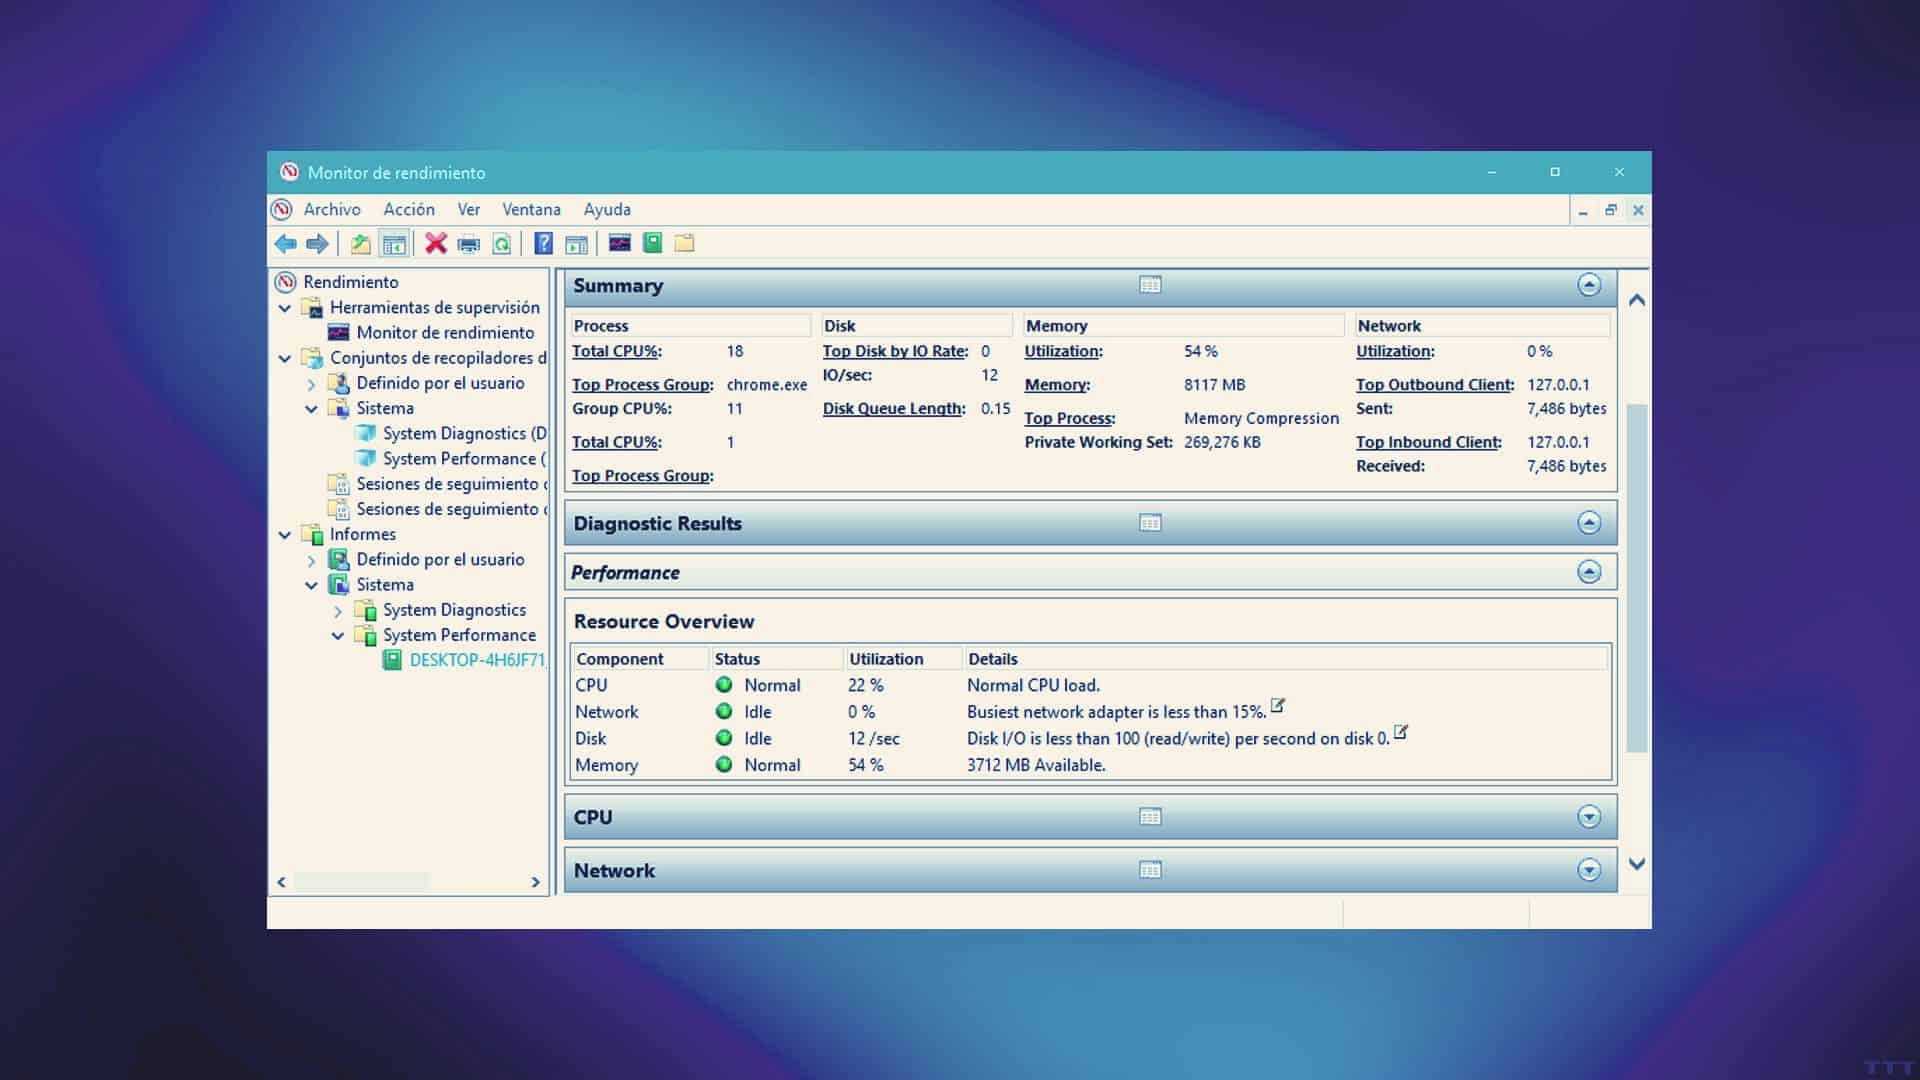This screenshot has width=1920, height=1080.
Task: Open the Ventana menu
Action: pos(531,209)
